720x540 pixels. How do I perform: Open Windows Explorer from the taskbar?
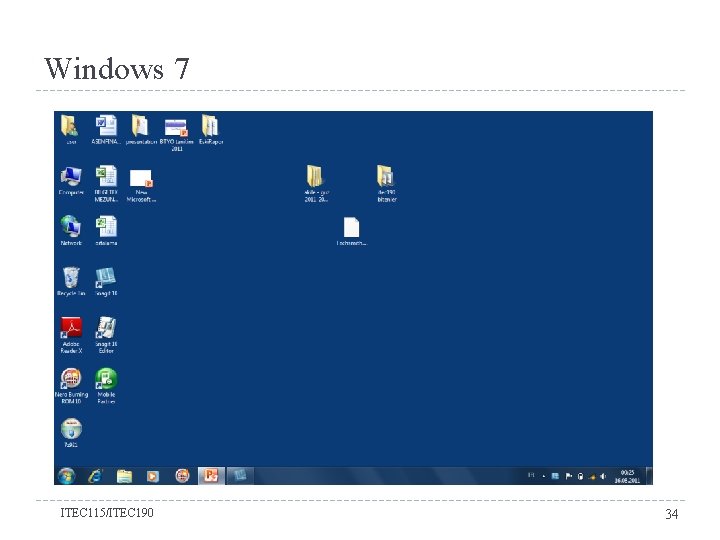124,476
